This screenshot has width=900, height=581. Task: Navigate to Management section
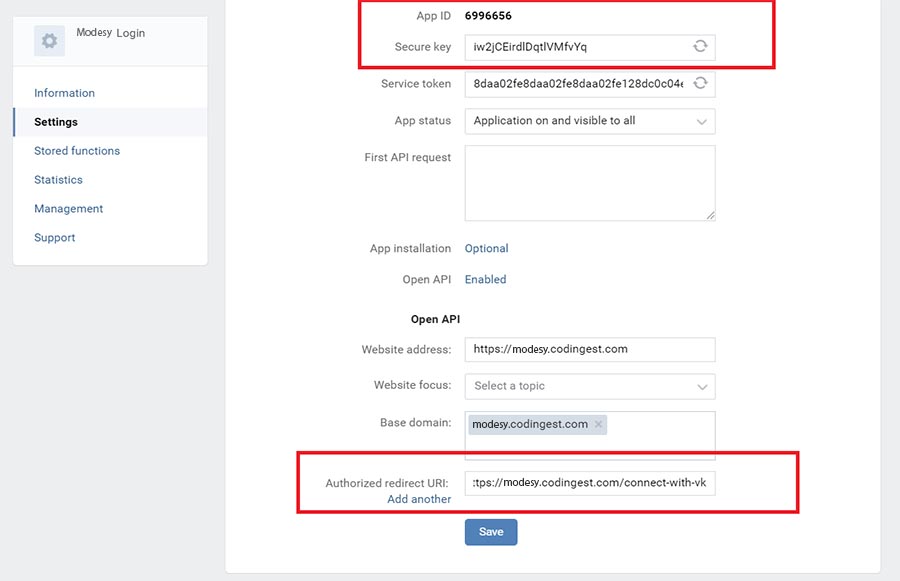pyautogui.click(x=68, y=209)
